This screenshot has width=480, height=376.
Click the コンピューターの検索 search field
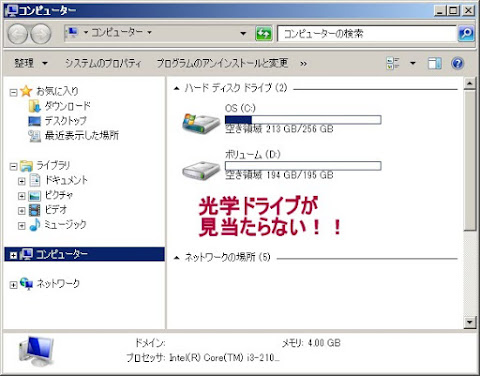point(367,34)
